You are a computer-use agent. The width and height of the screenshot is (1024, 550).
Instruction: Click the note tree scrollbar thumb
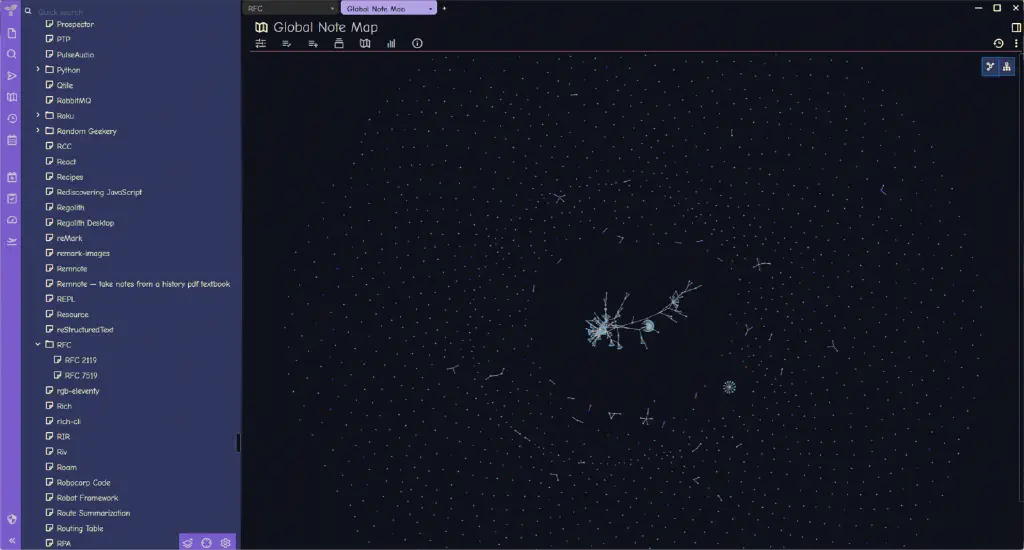[x=238, y=443]
